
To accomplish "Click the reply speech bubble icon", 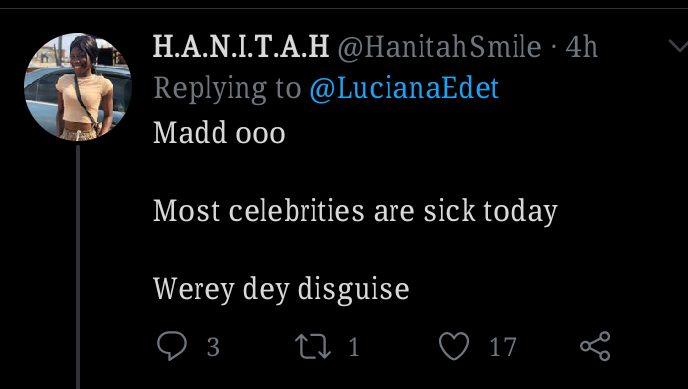I will coord(172,346).
